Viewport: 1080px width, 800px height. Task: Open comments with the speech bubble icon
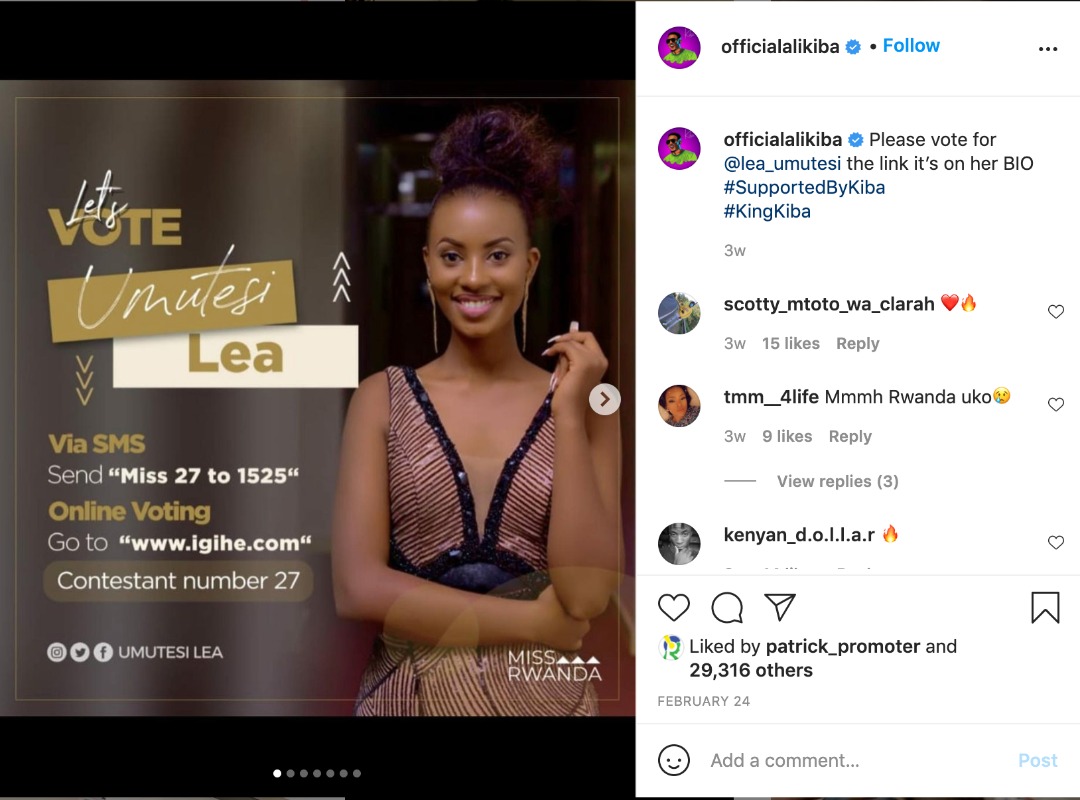tap(727, 607)
